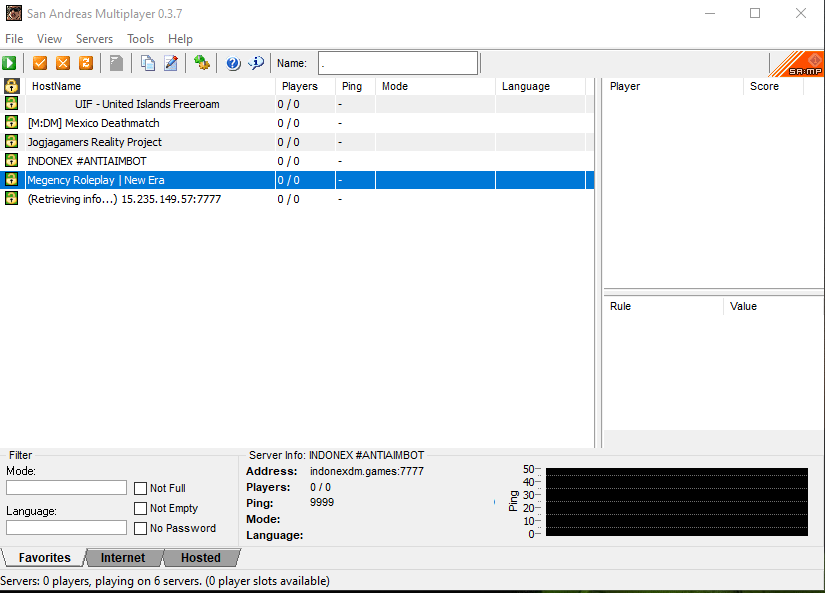Enable the Not Full filter

pos(140,488)
